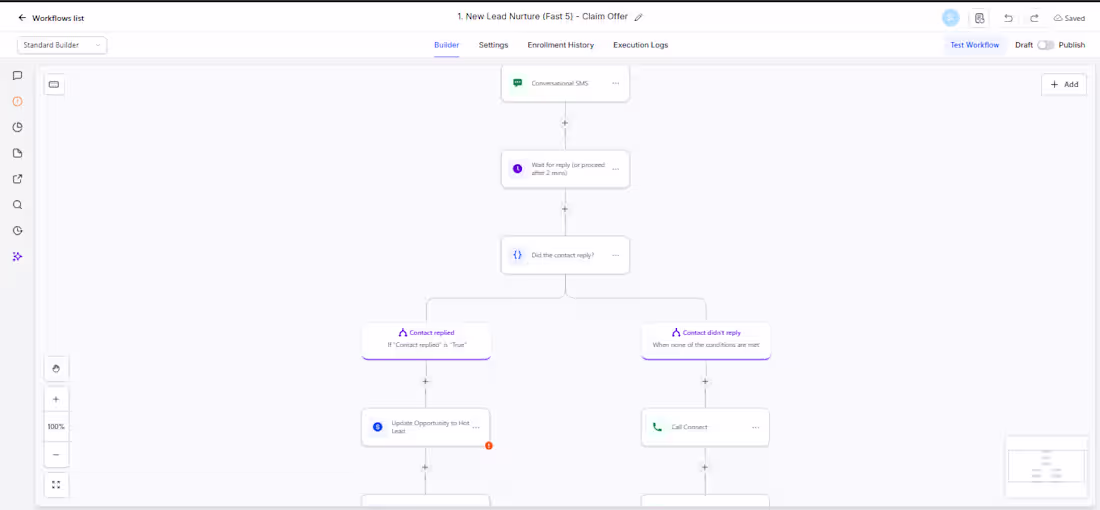
Task: Open the Enrollment History tab
Action: [x=561, y=45]
